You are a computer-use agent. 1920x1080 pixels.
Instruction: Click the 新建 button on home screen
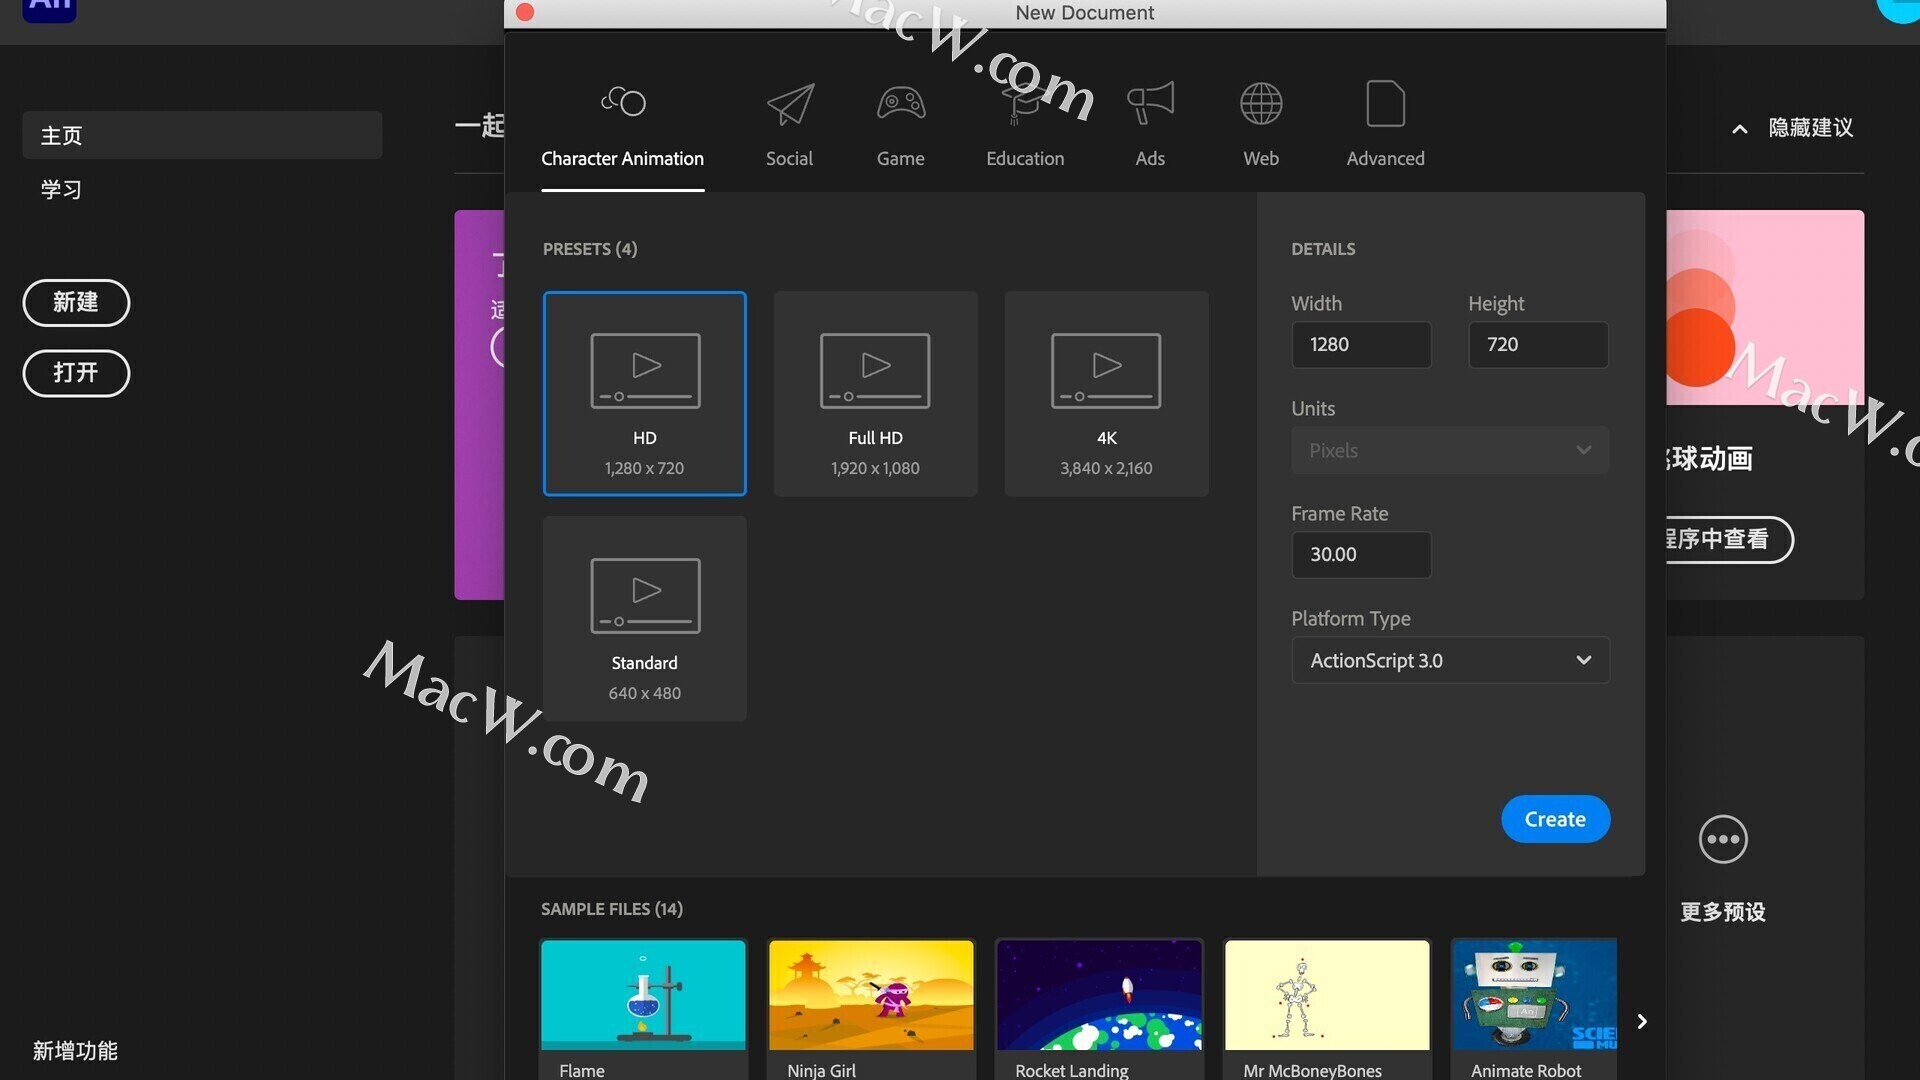click(76, 302)
